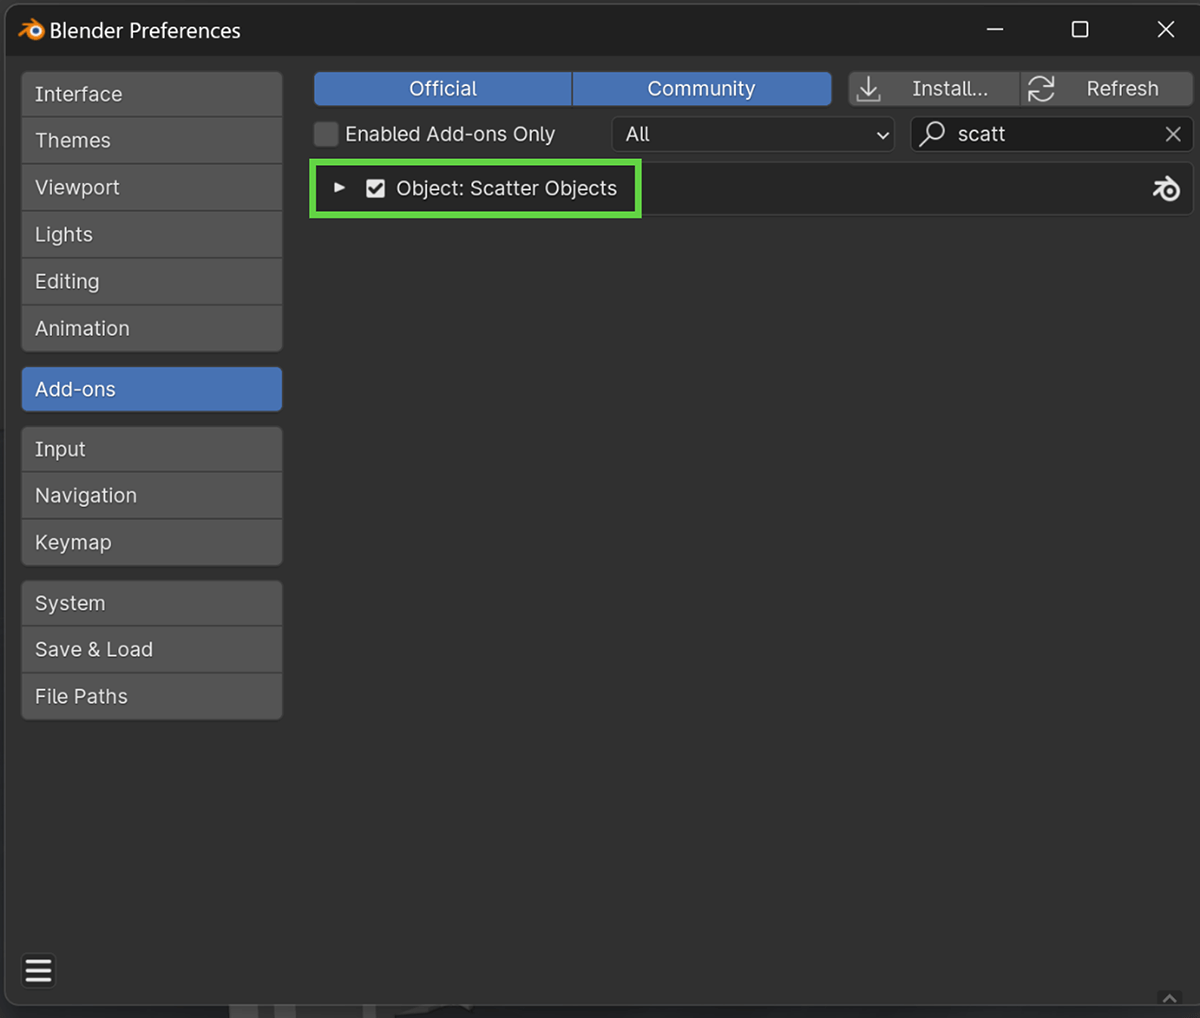Click the Install download arrow icon
Image resolution: width=1200 pixels, height=1018 pixels.
pyautogui.click(x=869, y=89)
